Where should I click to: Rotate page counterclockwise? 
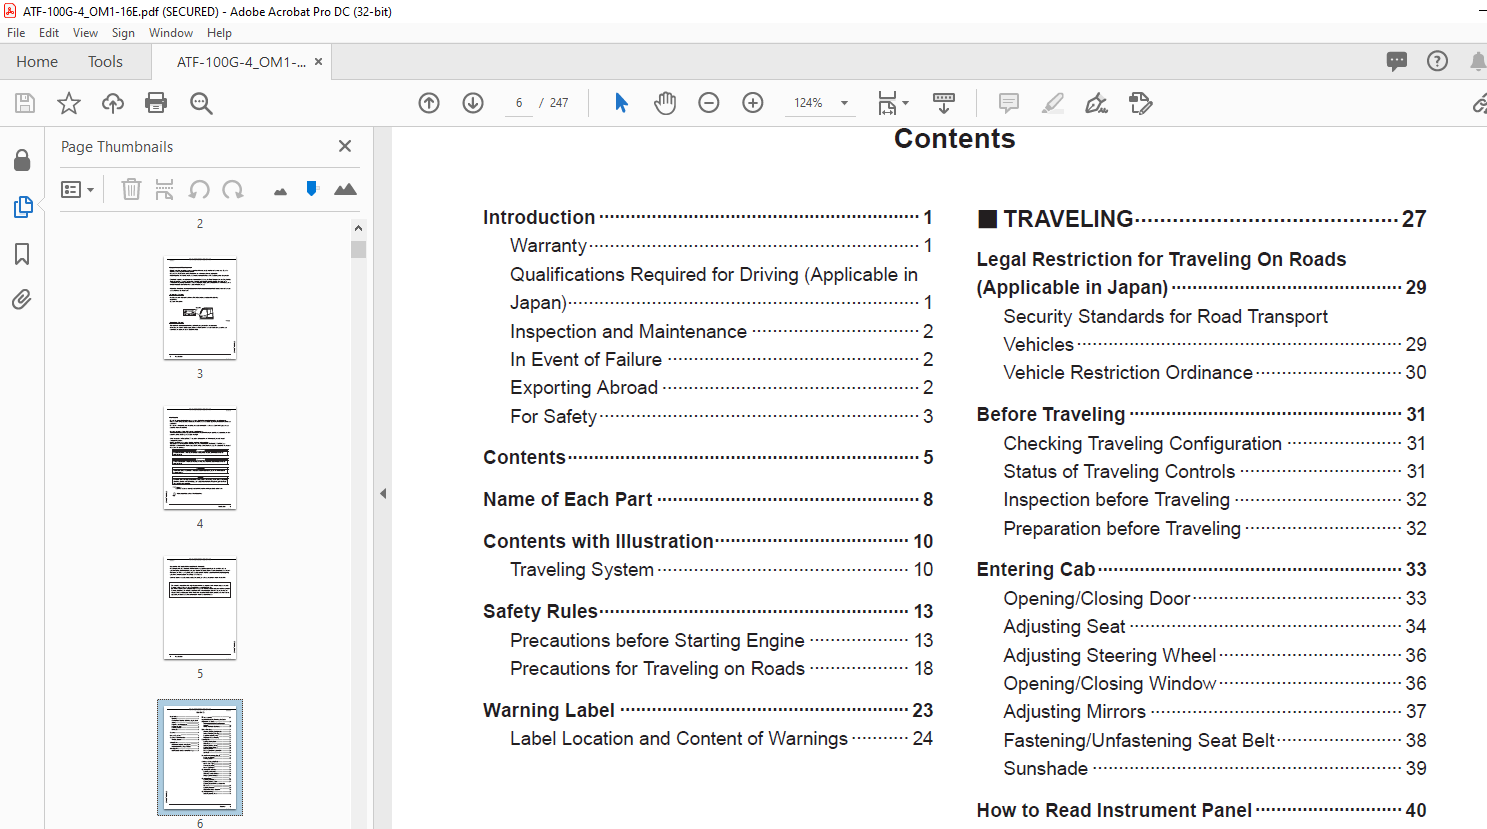[199, 189]
